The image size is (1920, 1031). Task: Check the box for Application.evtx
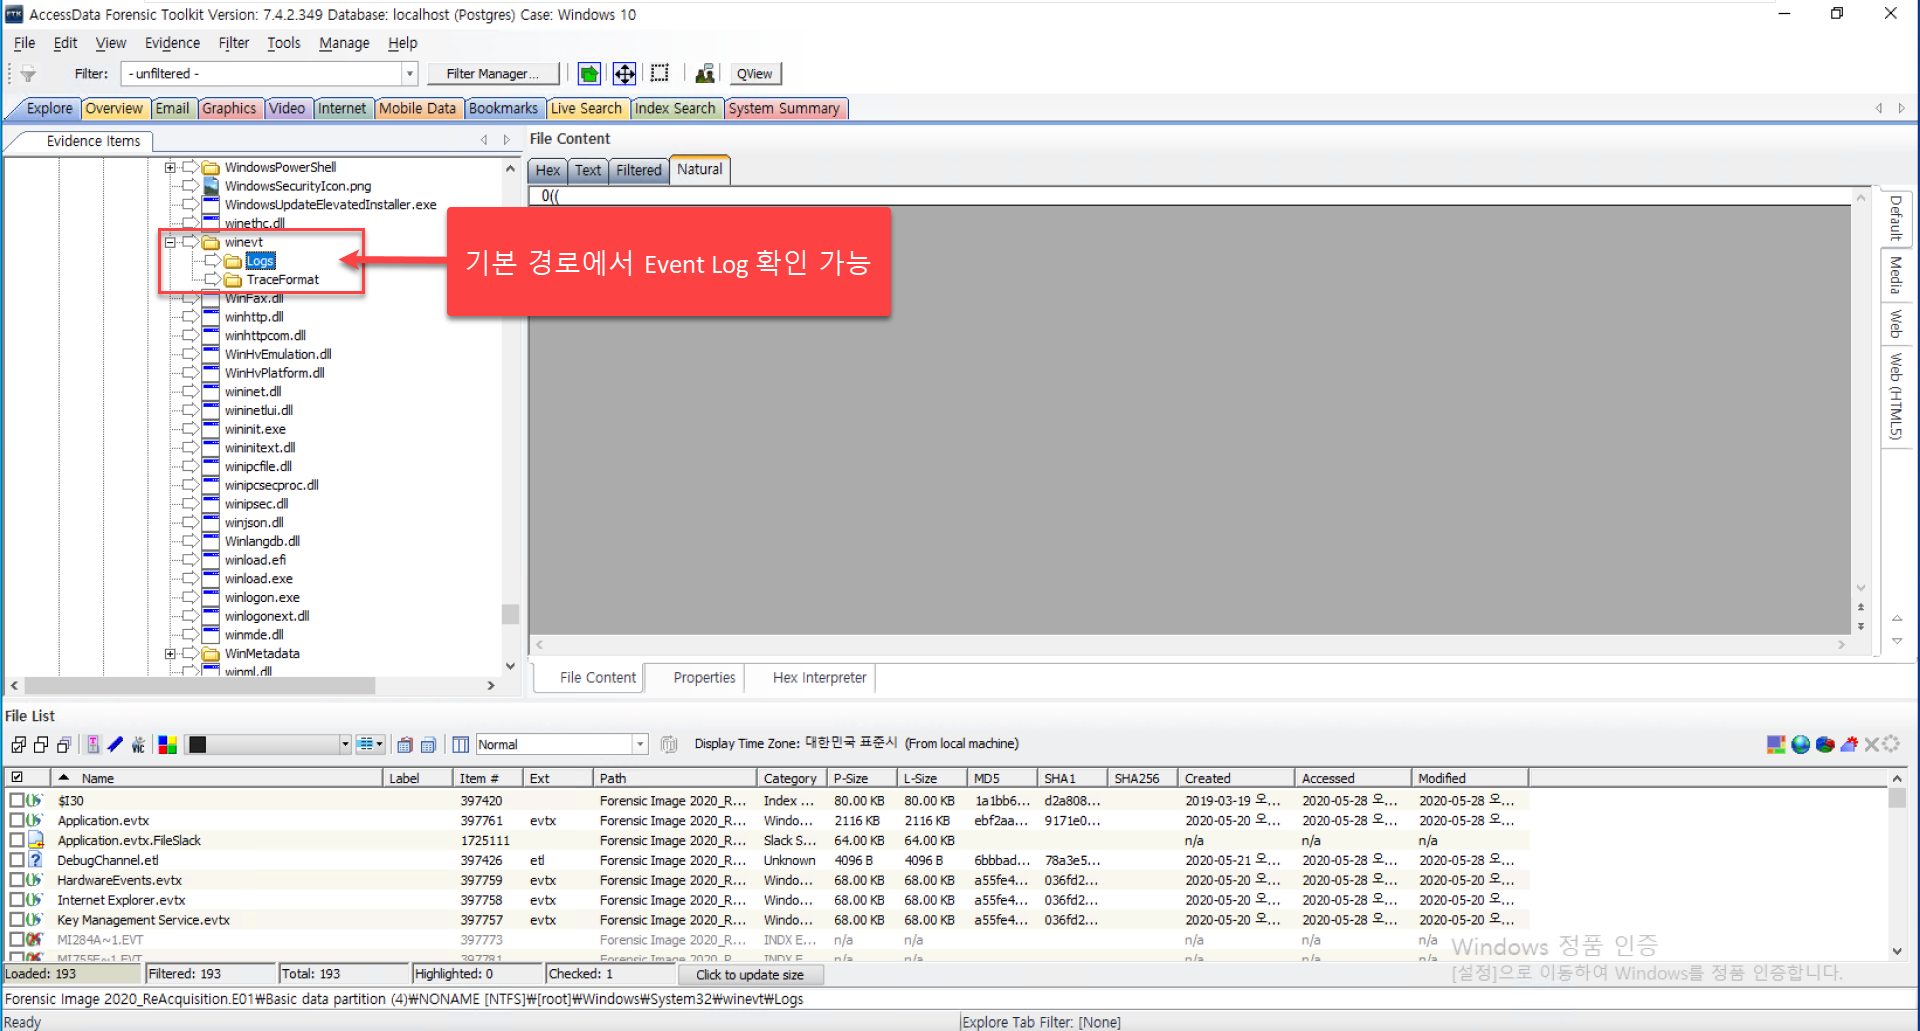coord(17,820)
